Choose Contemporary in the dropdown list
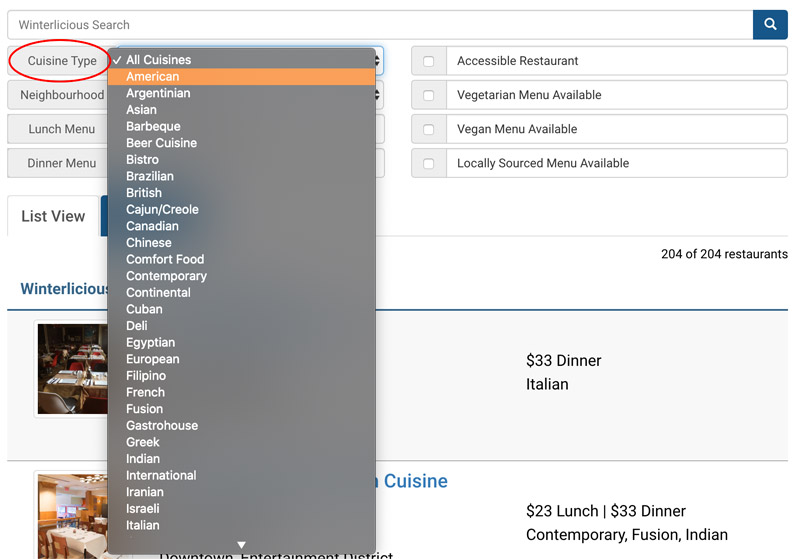 [x=242, y=276]
